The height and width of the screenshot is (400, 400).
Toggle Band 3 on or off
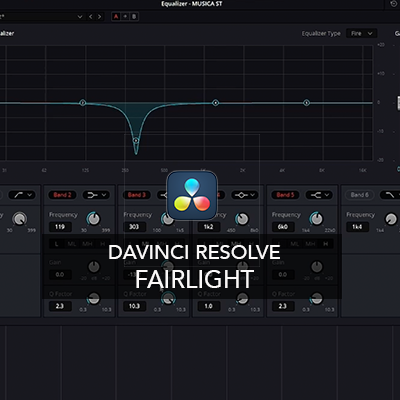point(137,195)
